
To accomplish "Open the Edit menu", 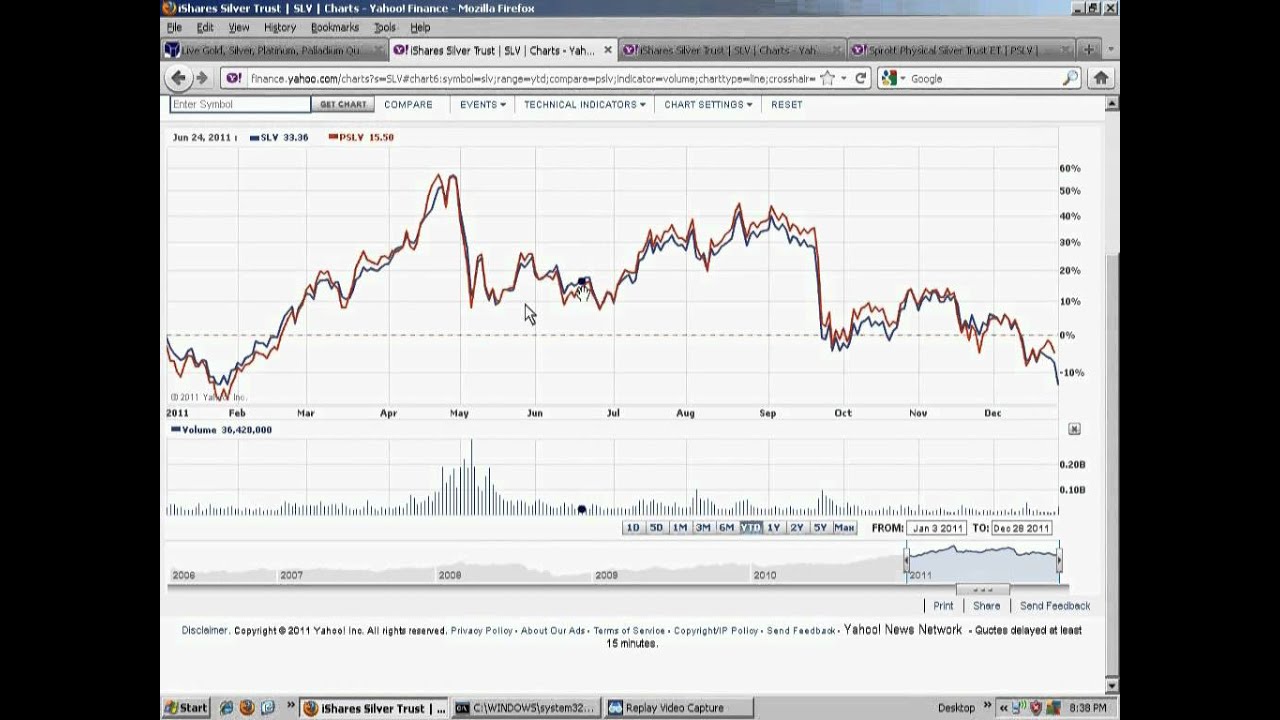I will pyautogui.click(x=205, y=28).
